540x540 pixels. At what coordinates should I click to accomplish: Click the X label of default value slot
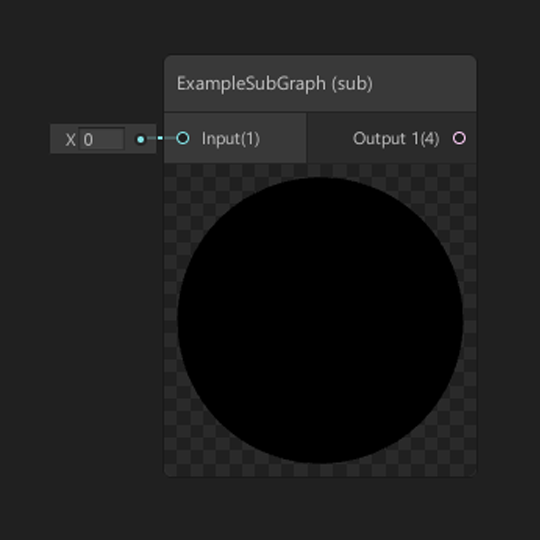tap(70, 139)
